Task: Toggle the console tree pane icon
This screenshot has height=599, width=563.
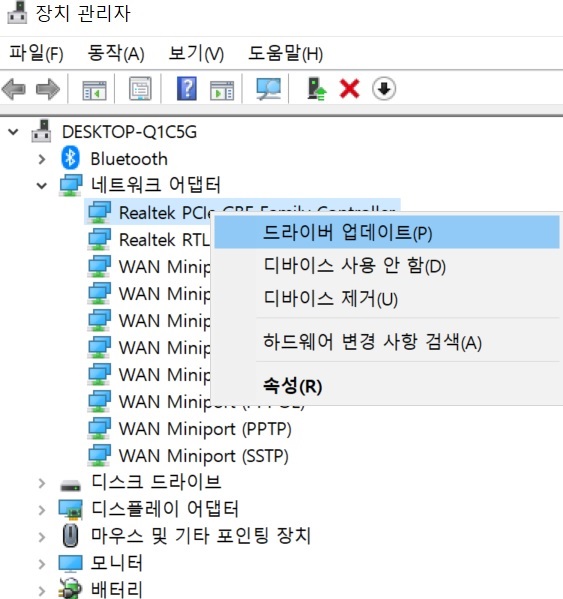Action: [x=94, y=90]
